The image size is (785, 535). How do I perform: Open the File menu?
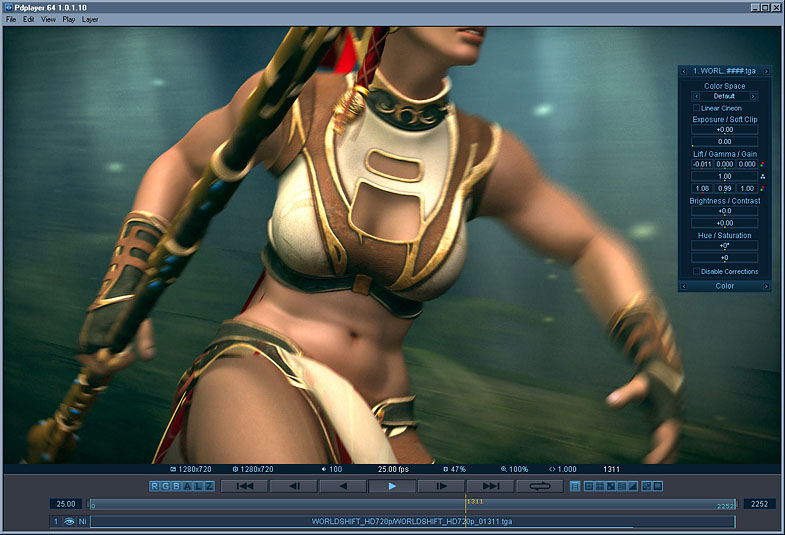(x=11, y=19)
